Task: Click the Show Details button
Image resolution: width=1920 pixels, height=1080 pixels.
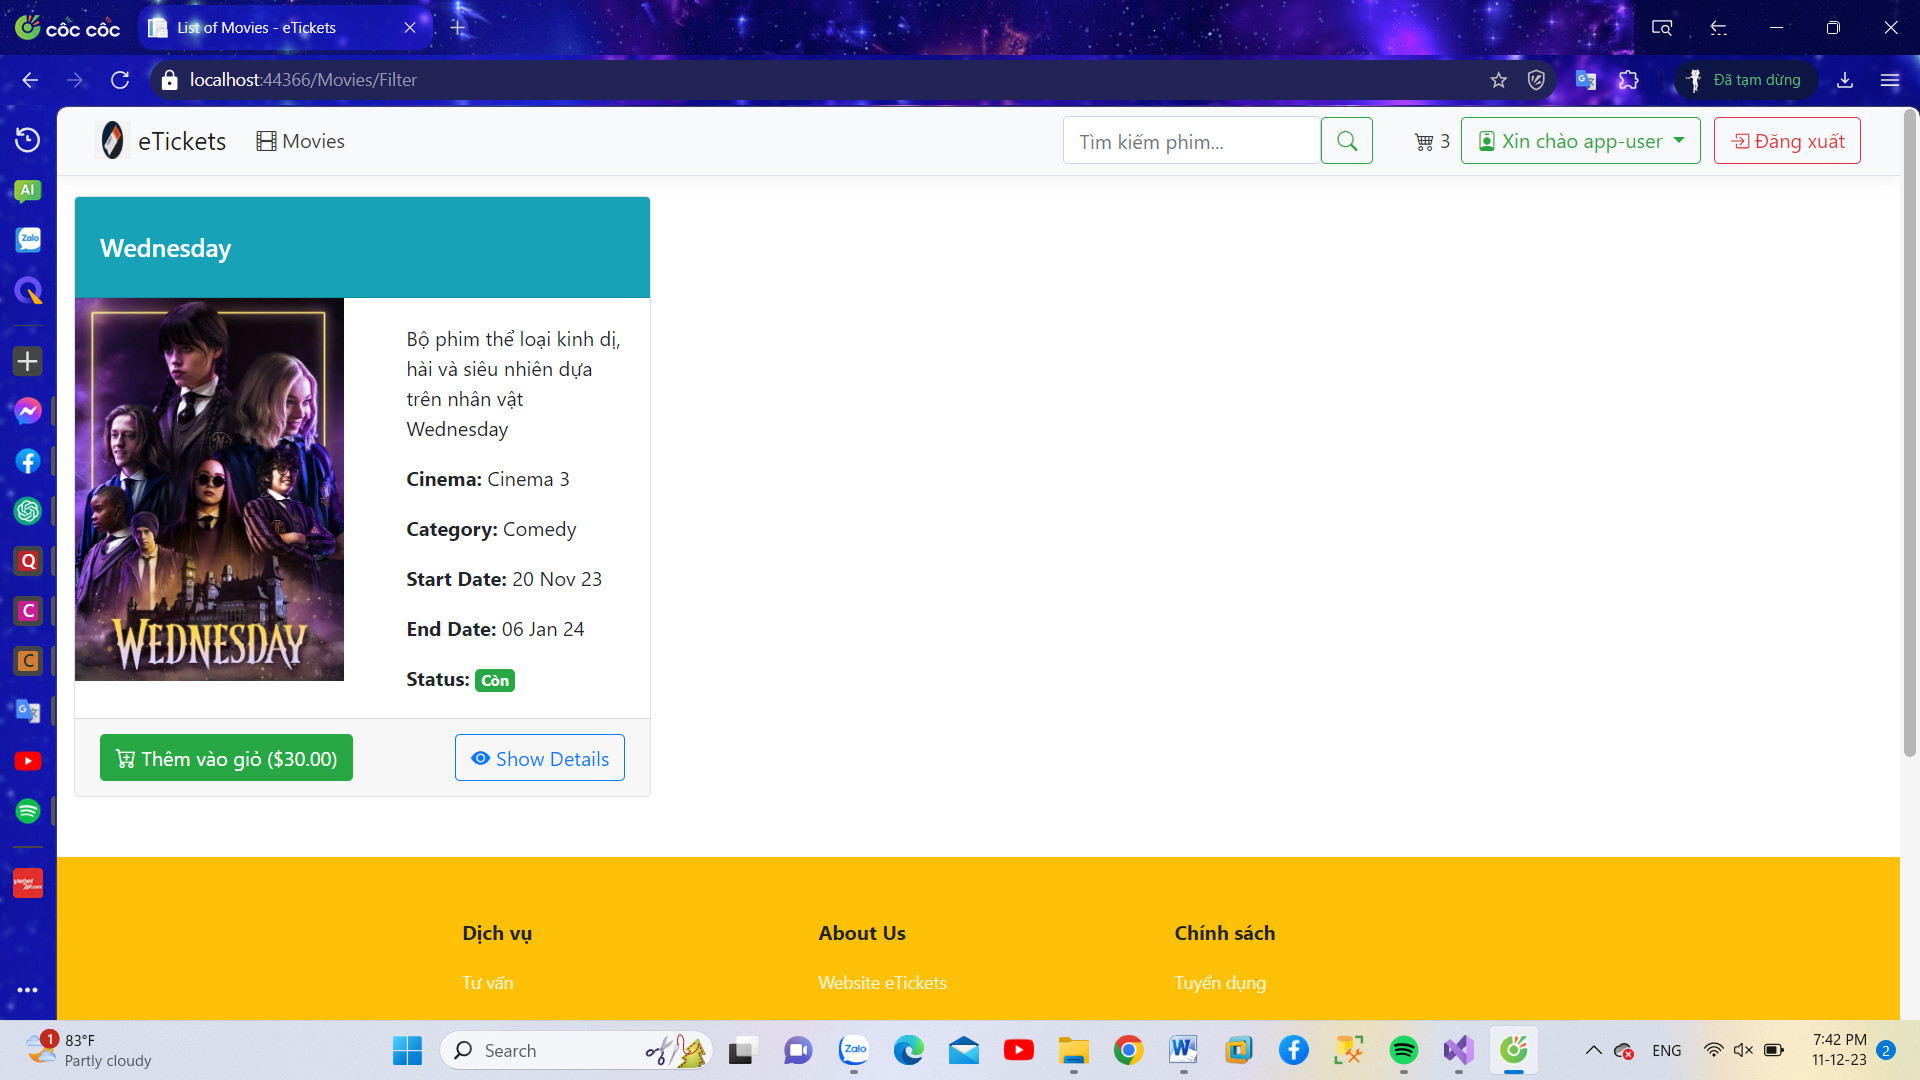Action: pyautogui.click(x=539, y=757)
